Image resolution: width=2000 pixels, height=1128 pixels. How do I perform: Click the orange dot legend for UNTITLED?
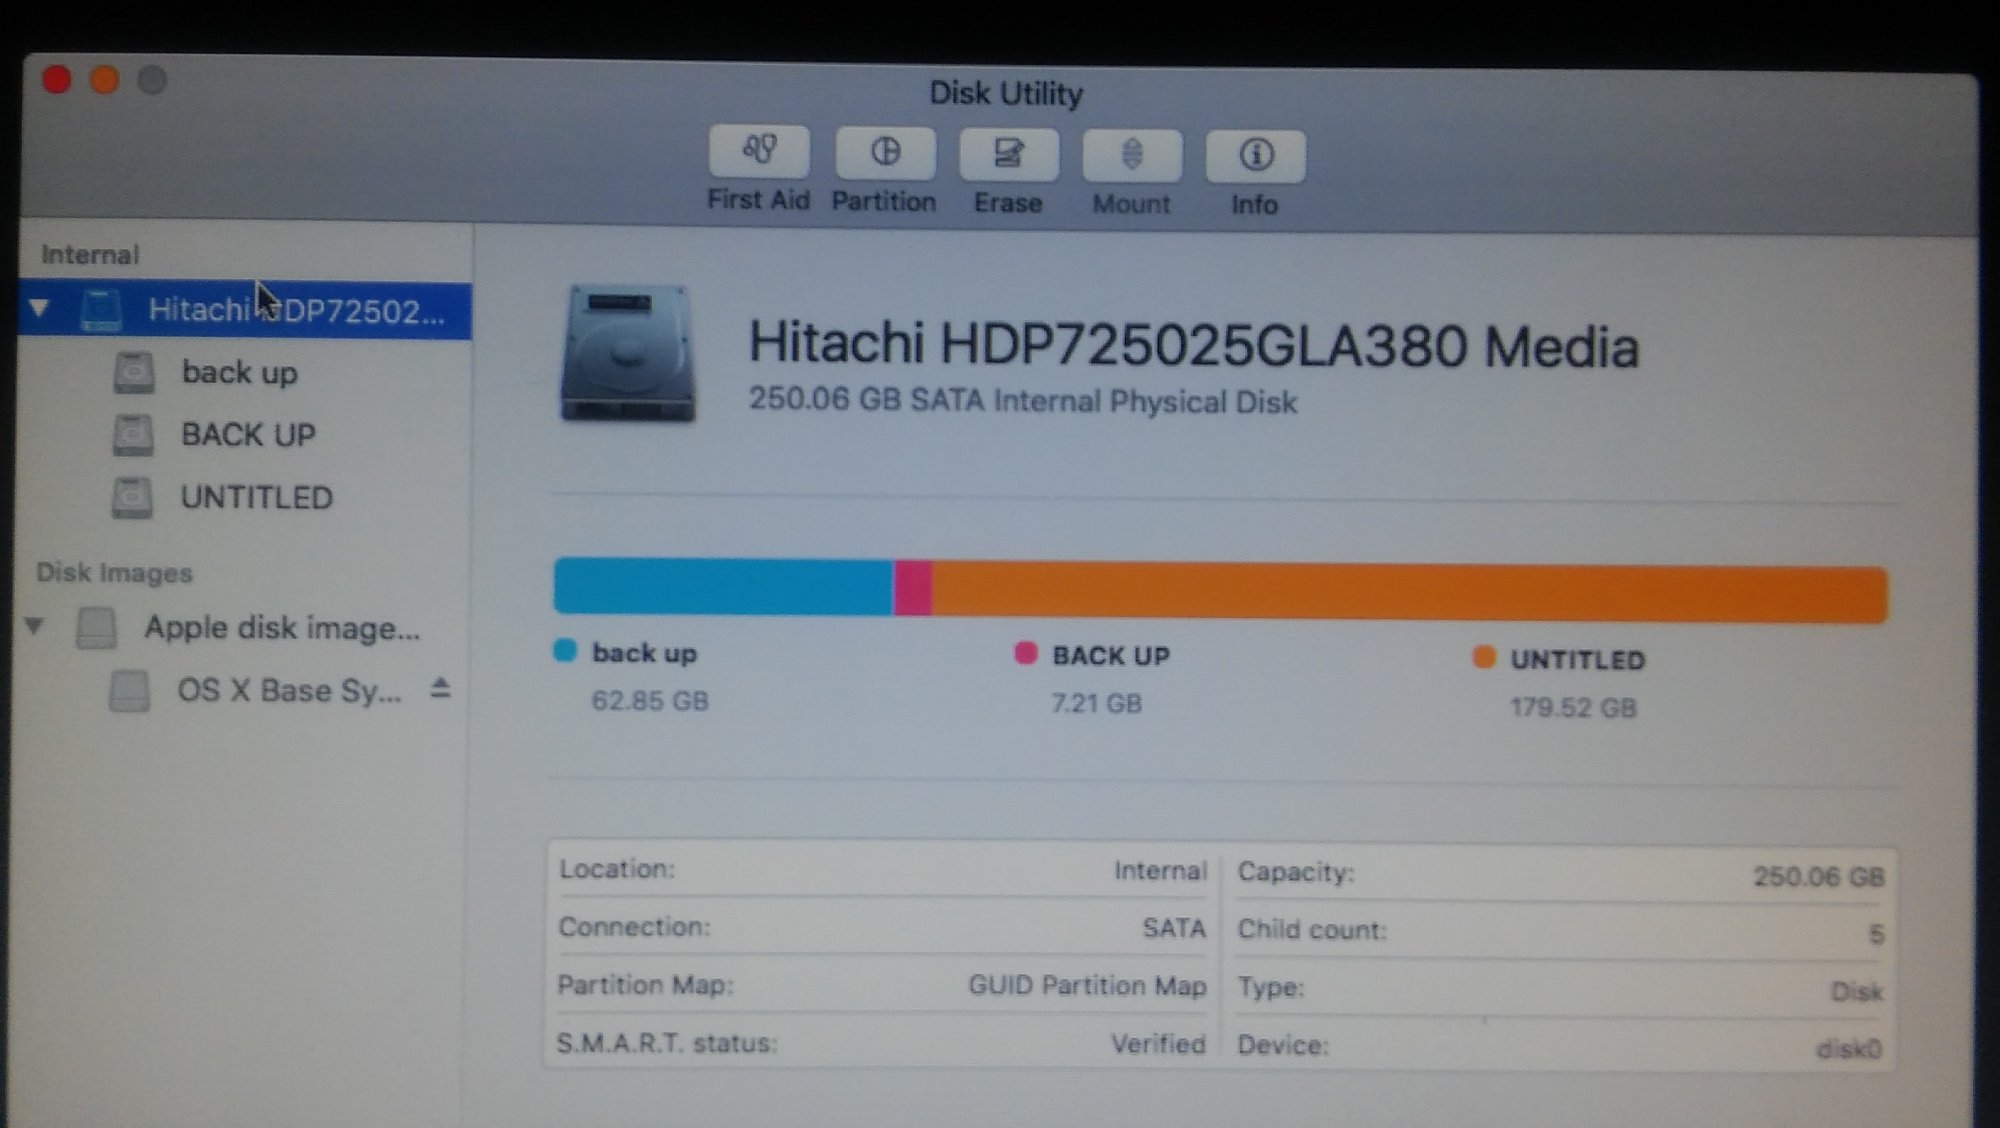coord(1484,657)
